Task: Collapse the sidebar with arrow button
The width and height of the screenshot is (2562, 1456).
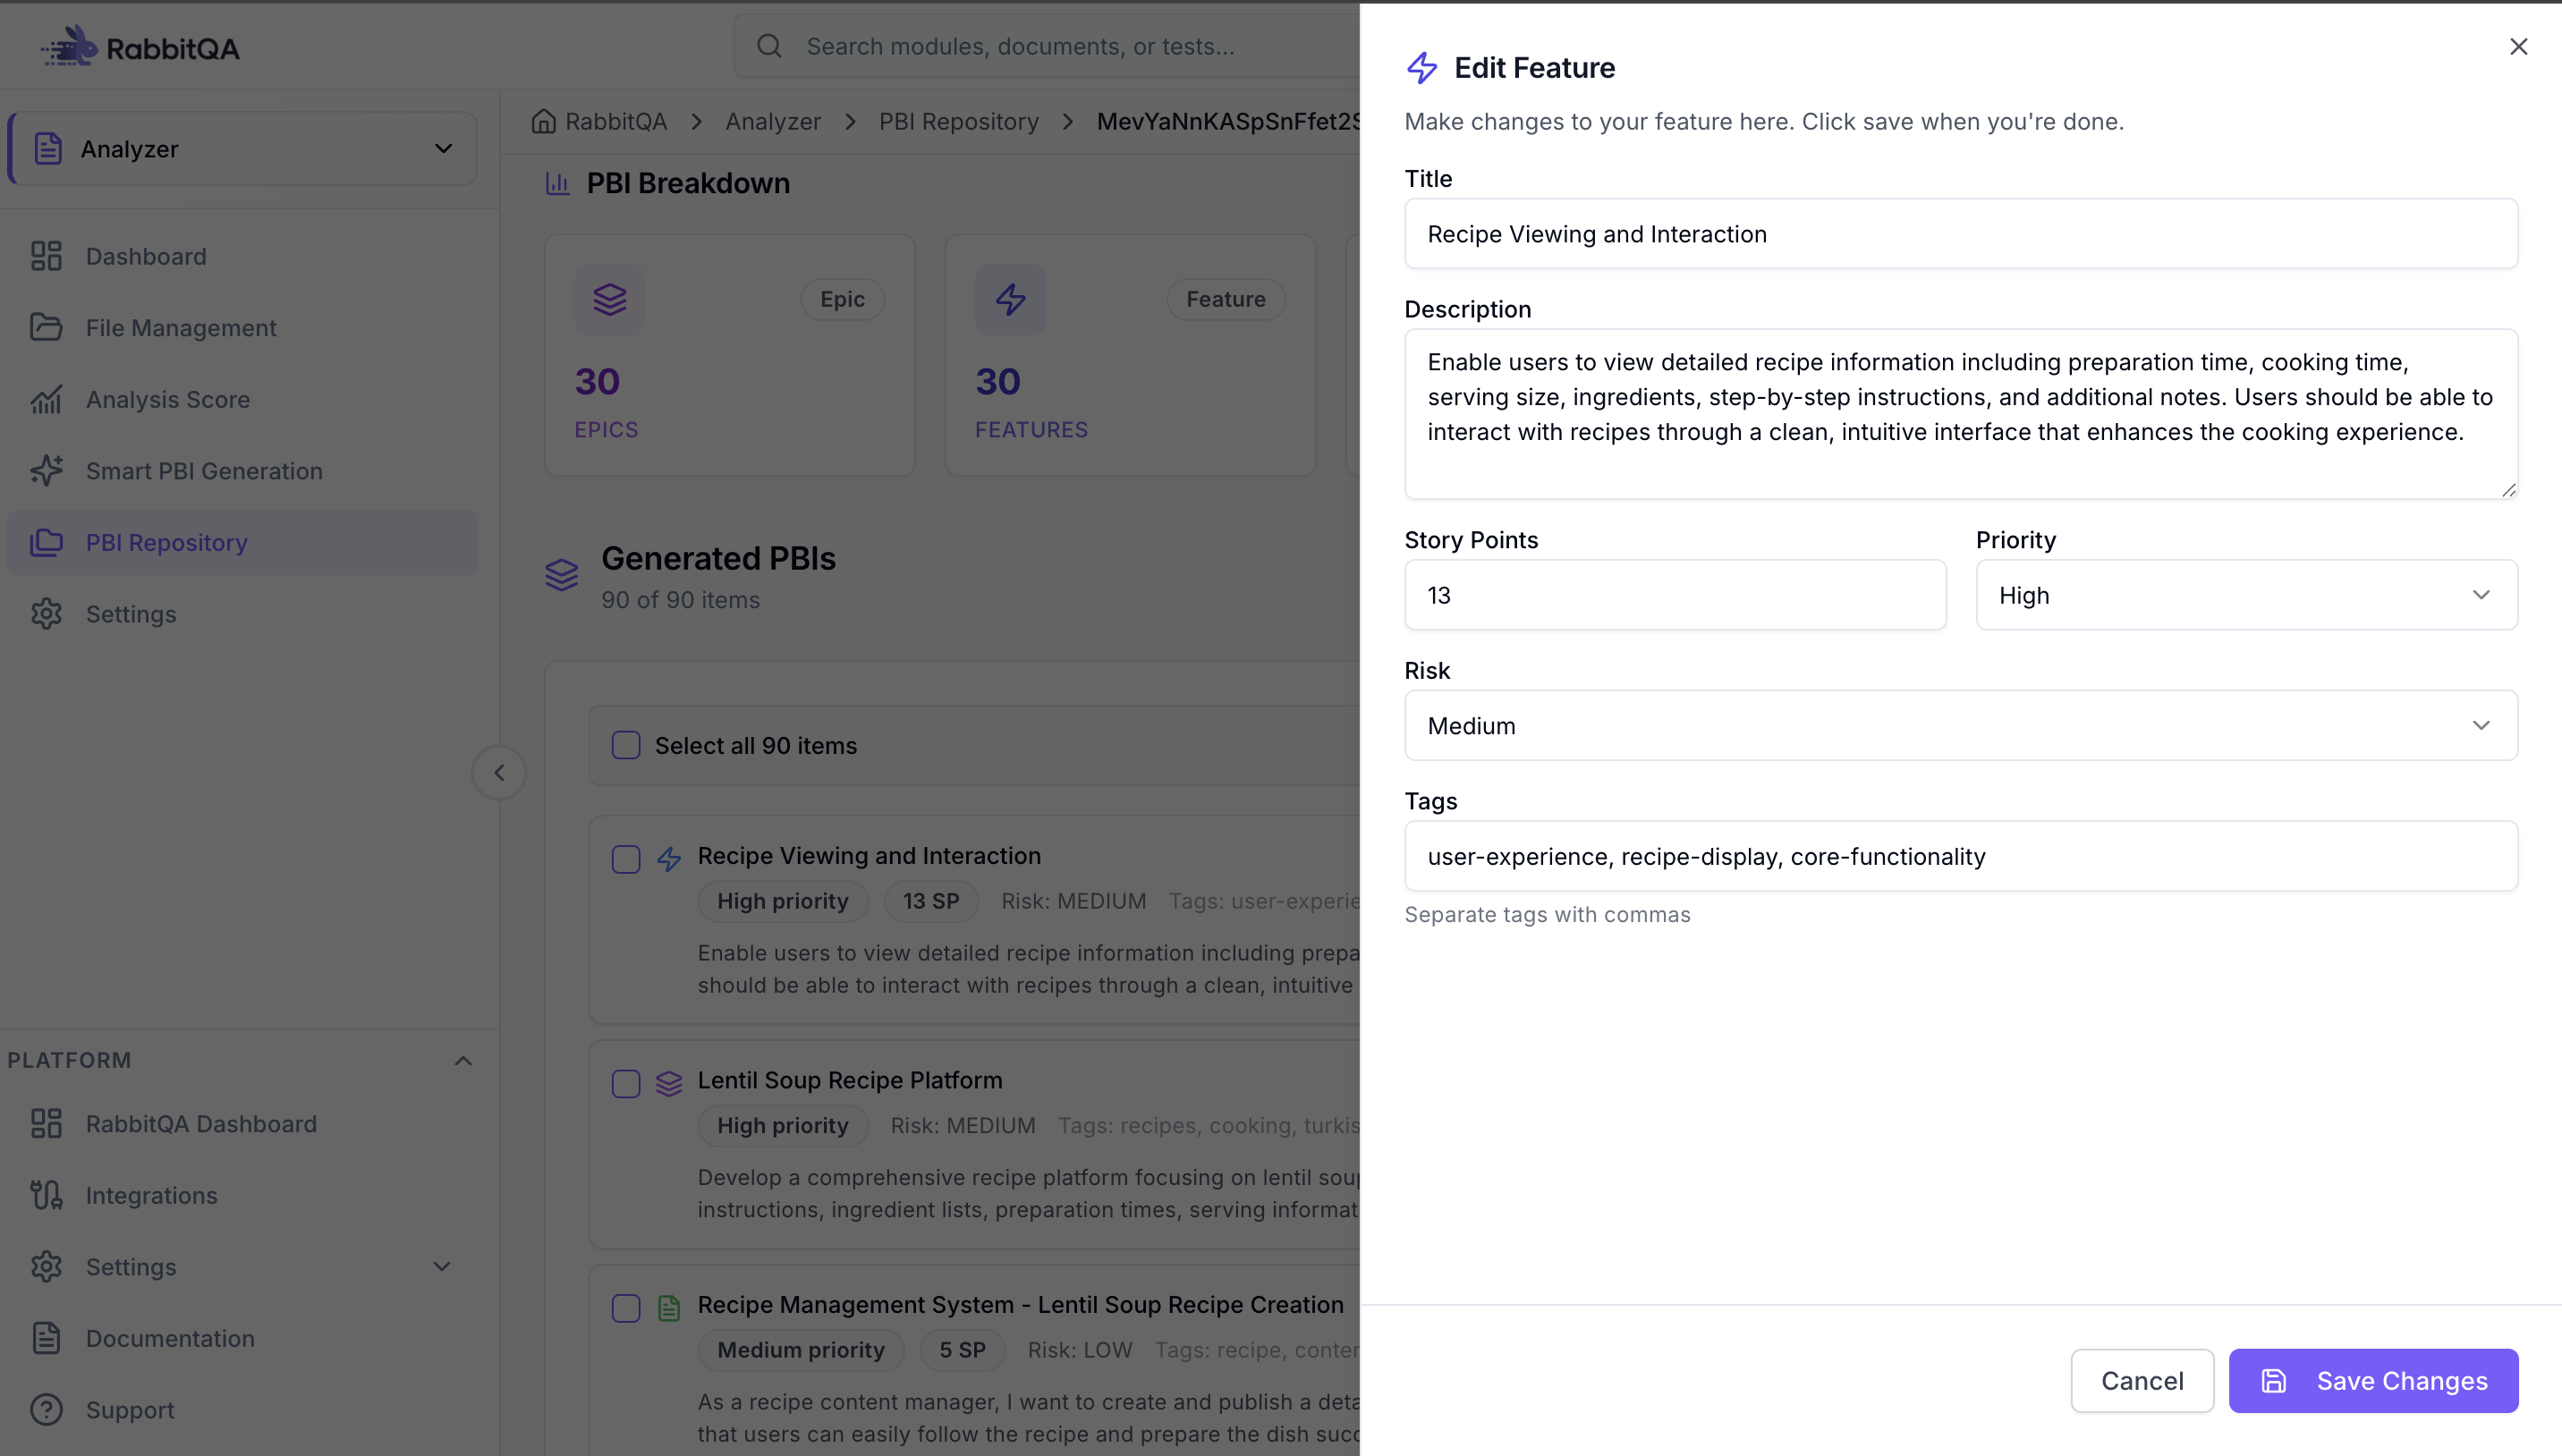Action: (x=499, y=773)
